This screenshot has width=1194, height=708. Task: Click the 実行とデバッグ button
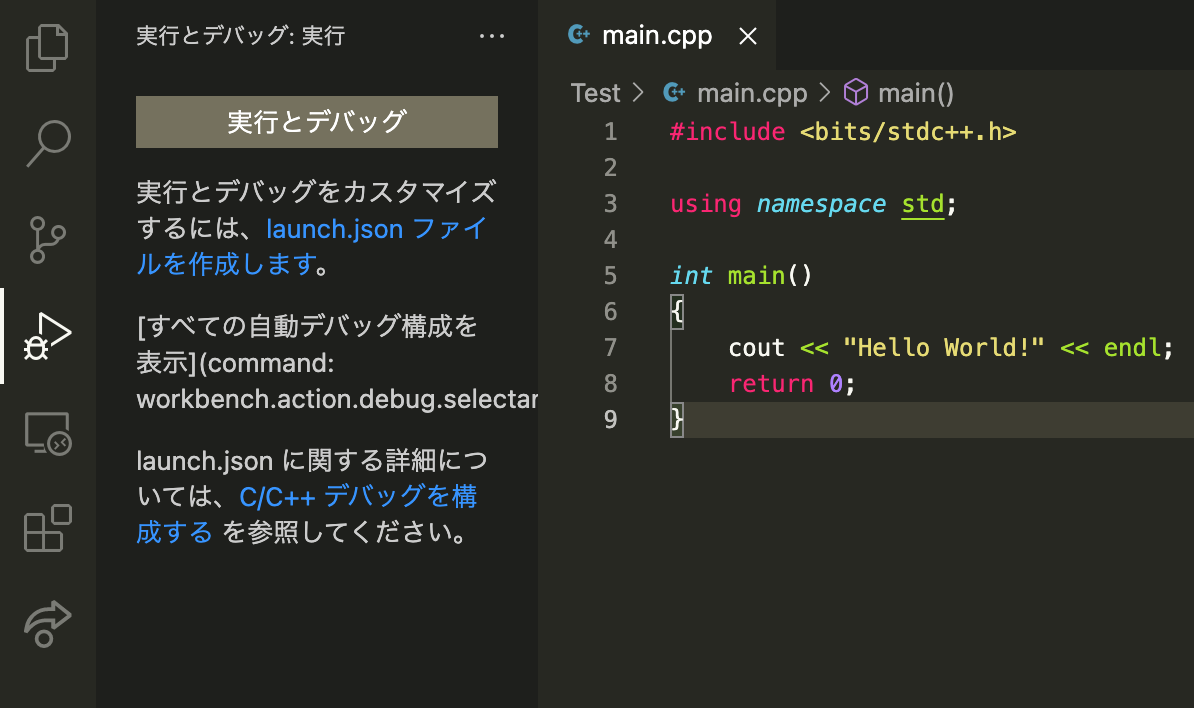click(x=317, y=122)
